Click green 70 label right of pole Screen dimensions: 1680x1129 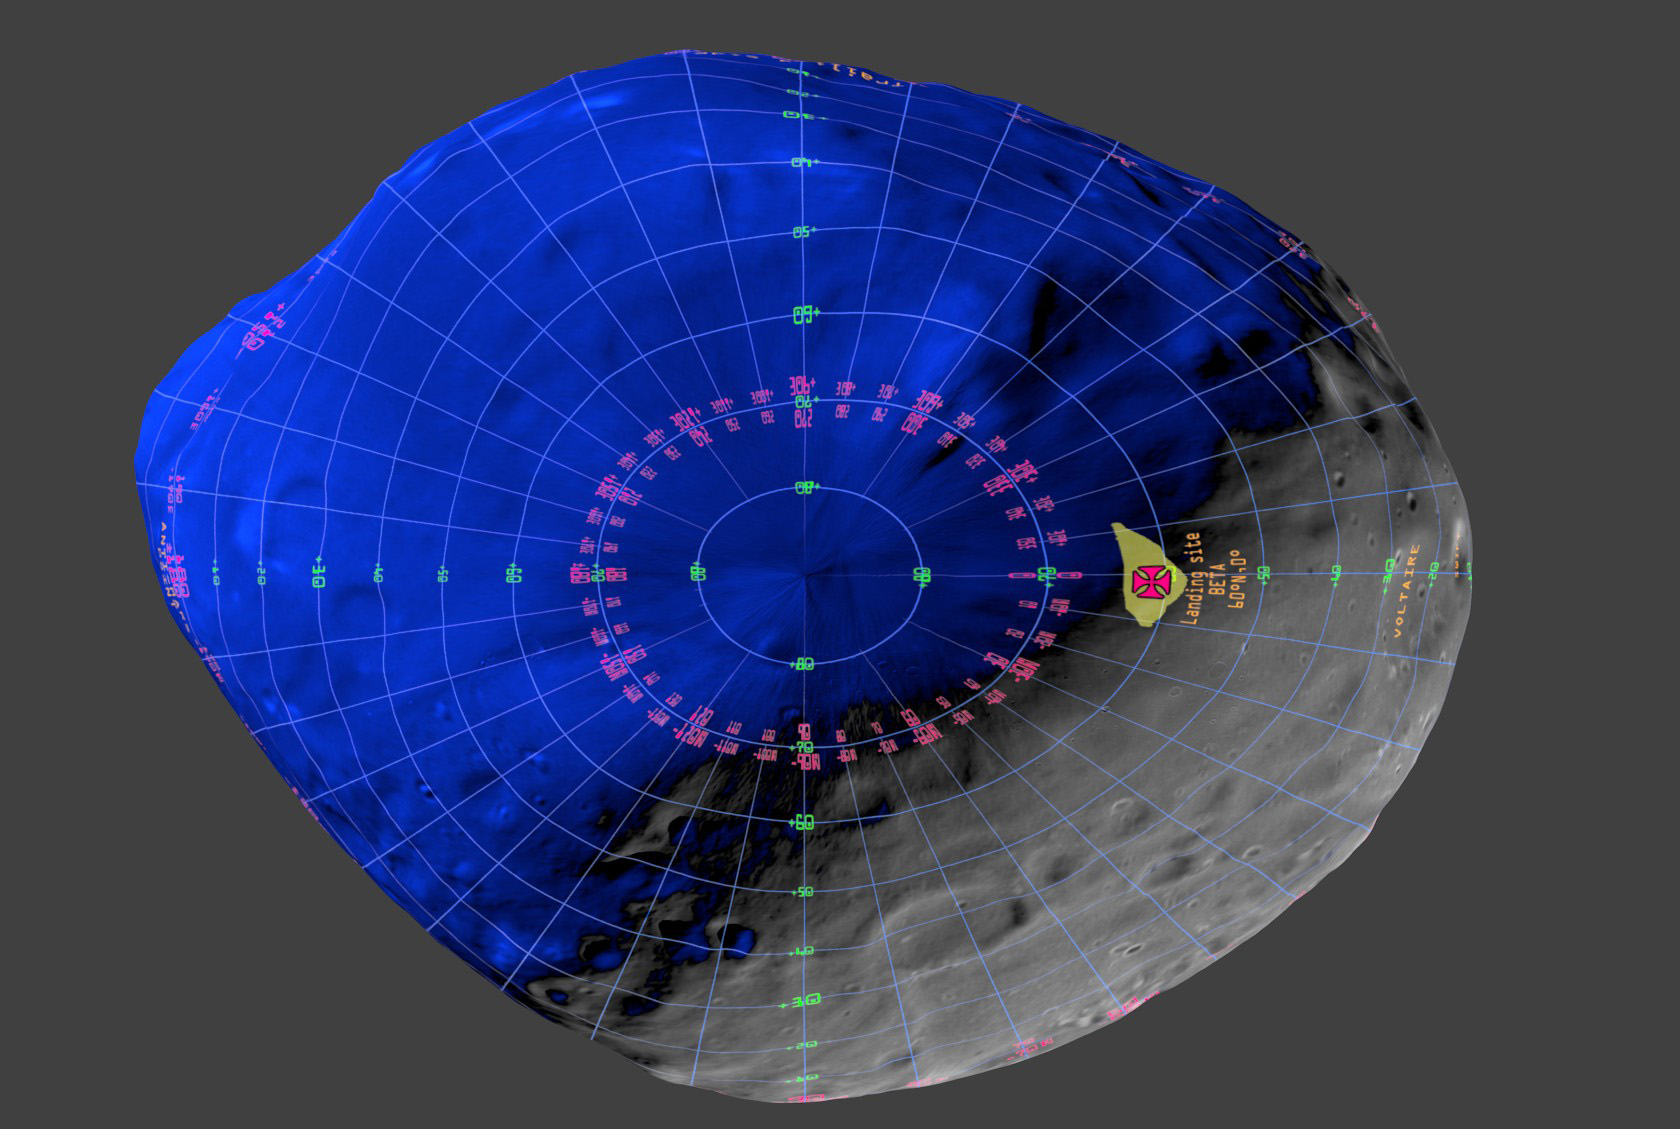tap(1047, 575)
